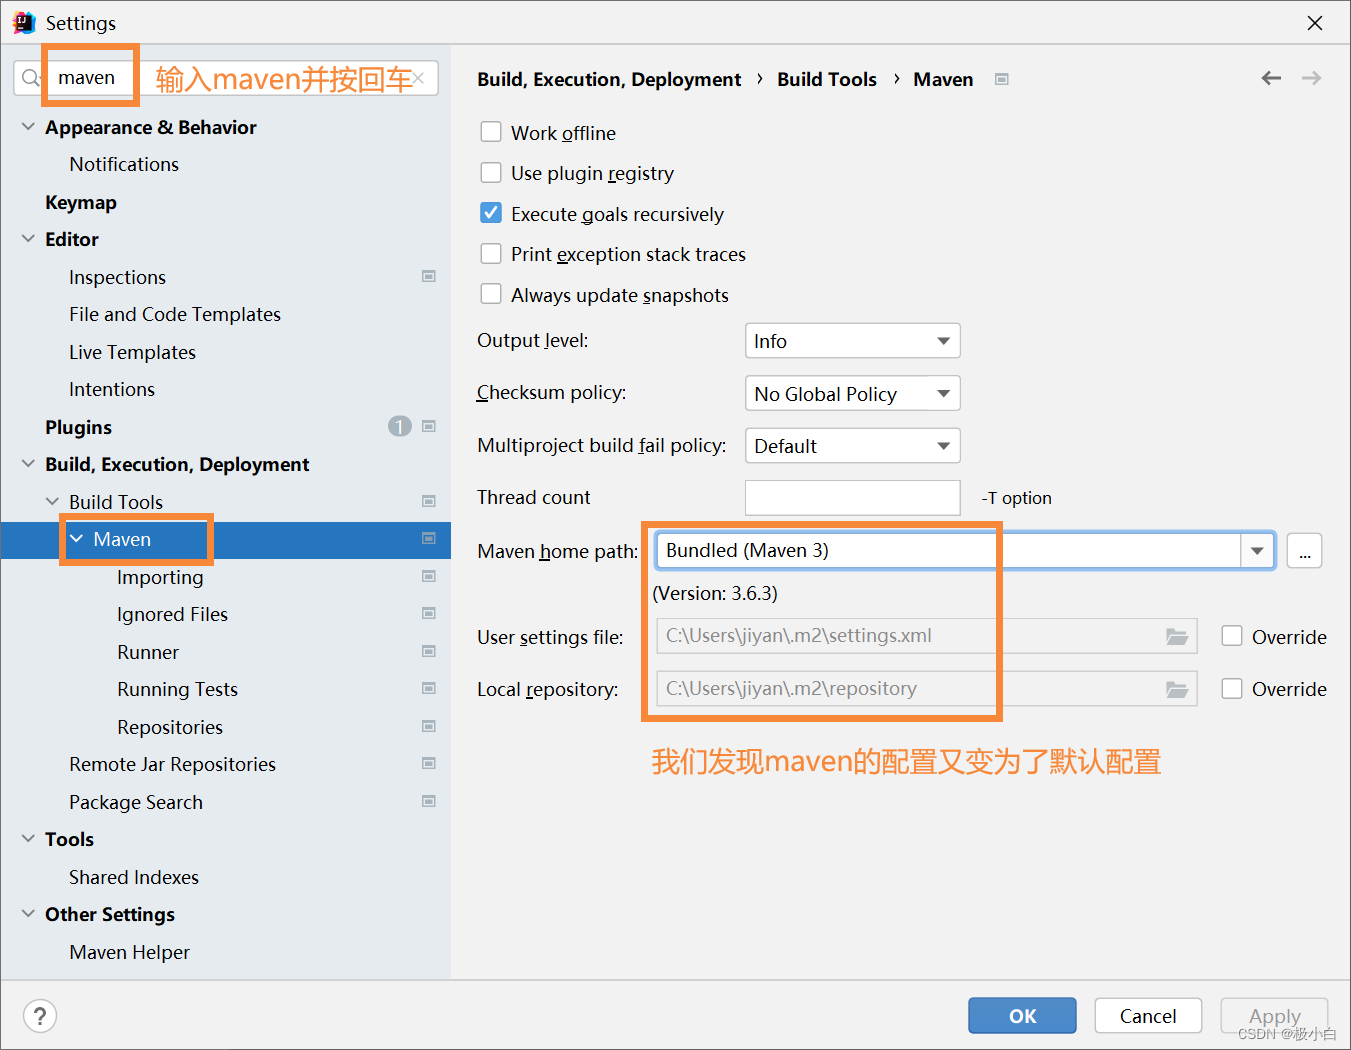Collapse the Build Tools node
Image resolution: width=1351 pixels, height=1050 pixels.
click(52, 501)
